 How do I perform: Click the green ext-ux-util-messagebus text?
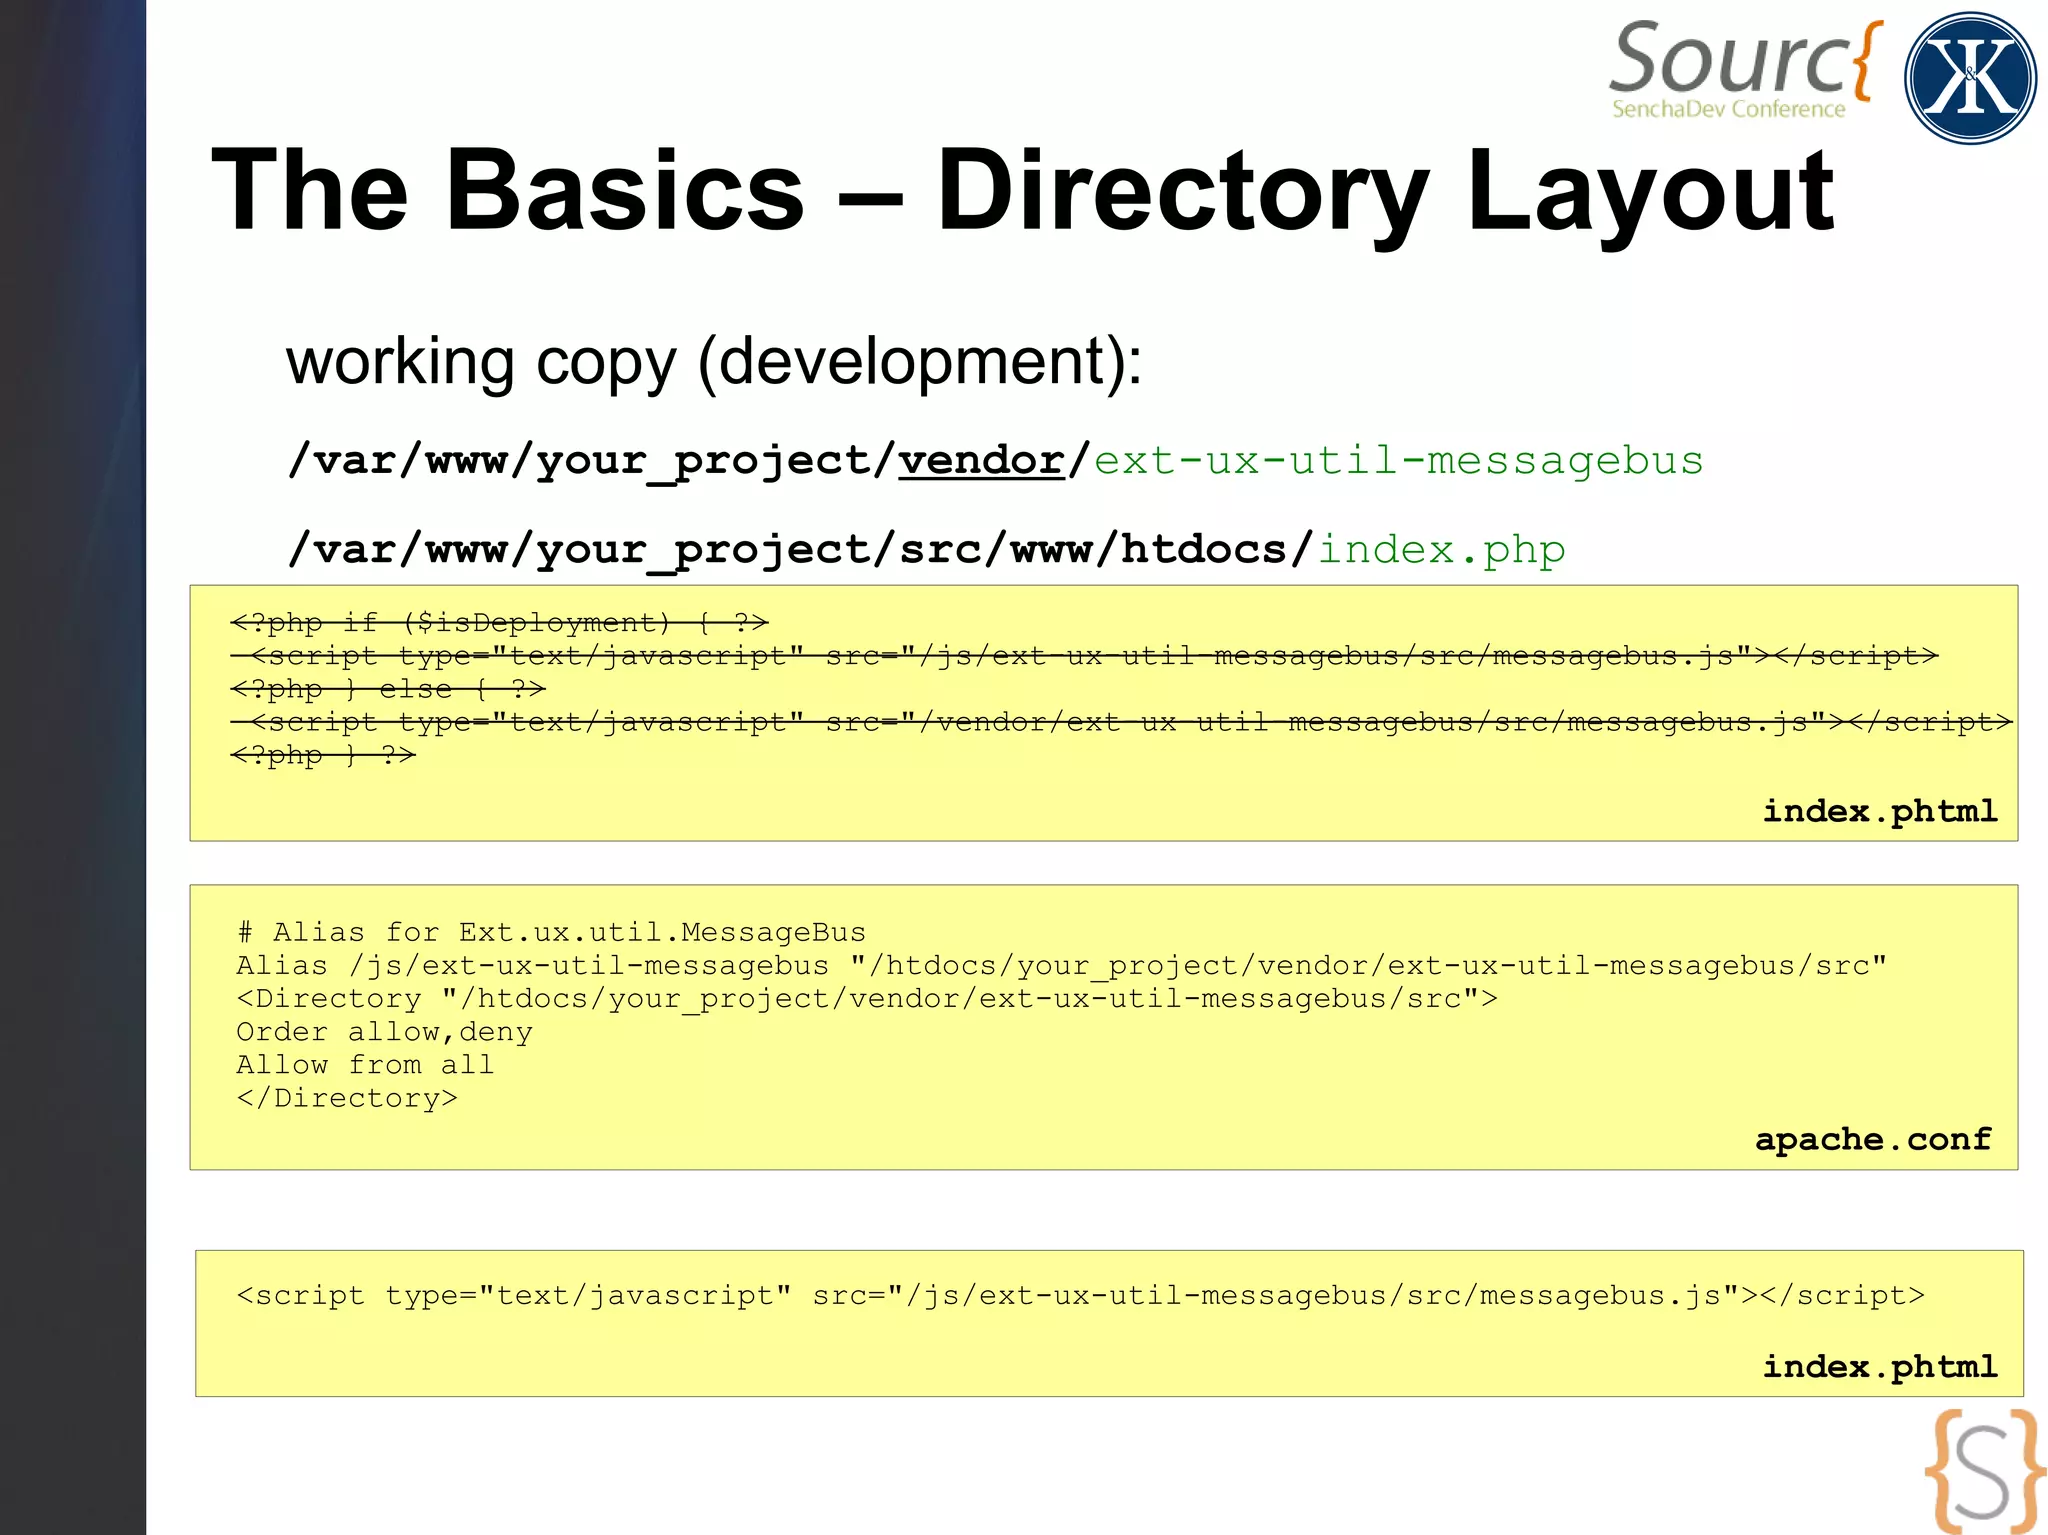click(1398, 460)
